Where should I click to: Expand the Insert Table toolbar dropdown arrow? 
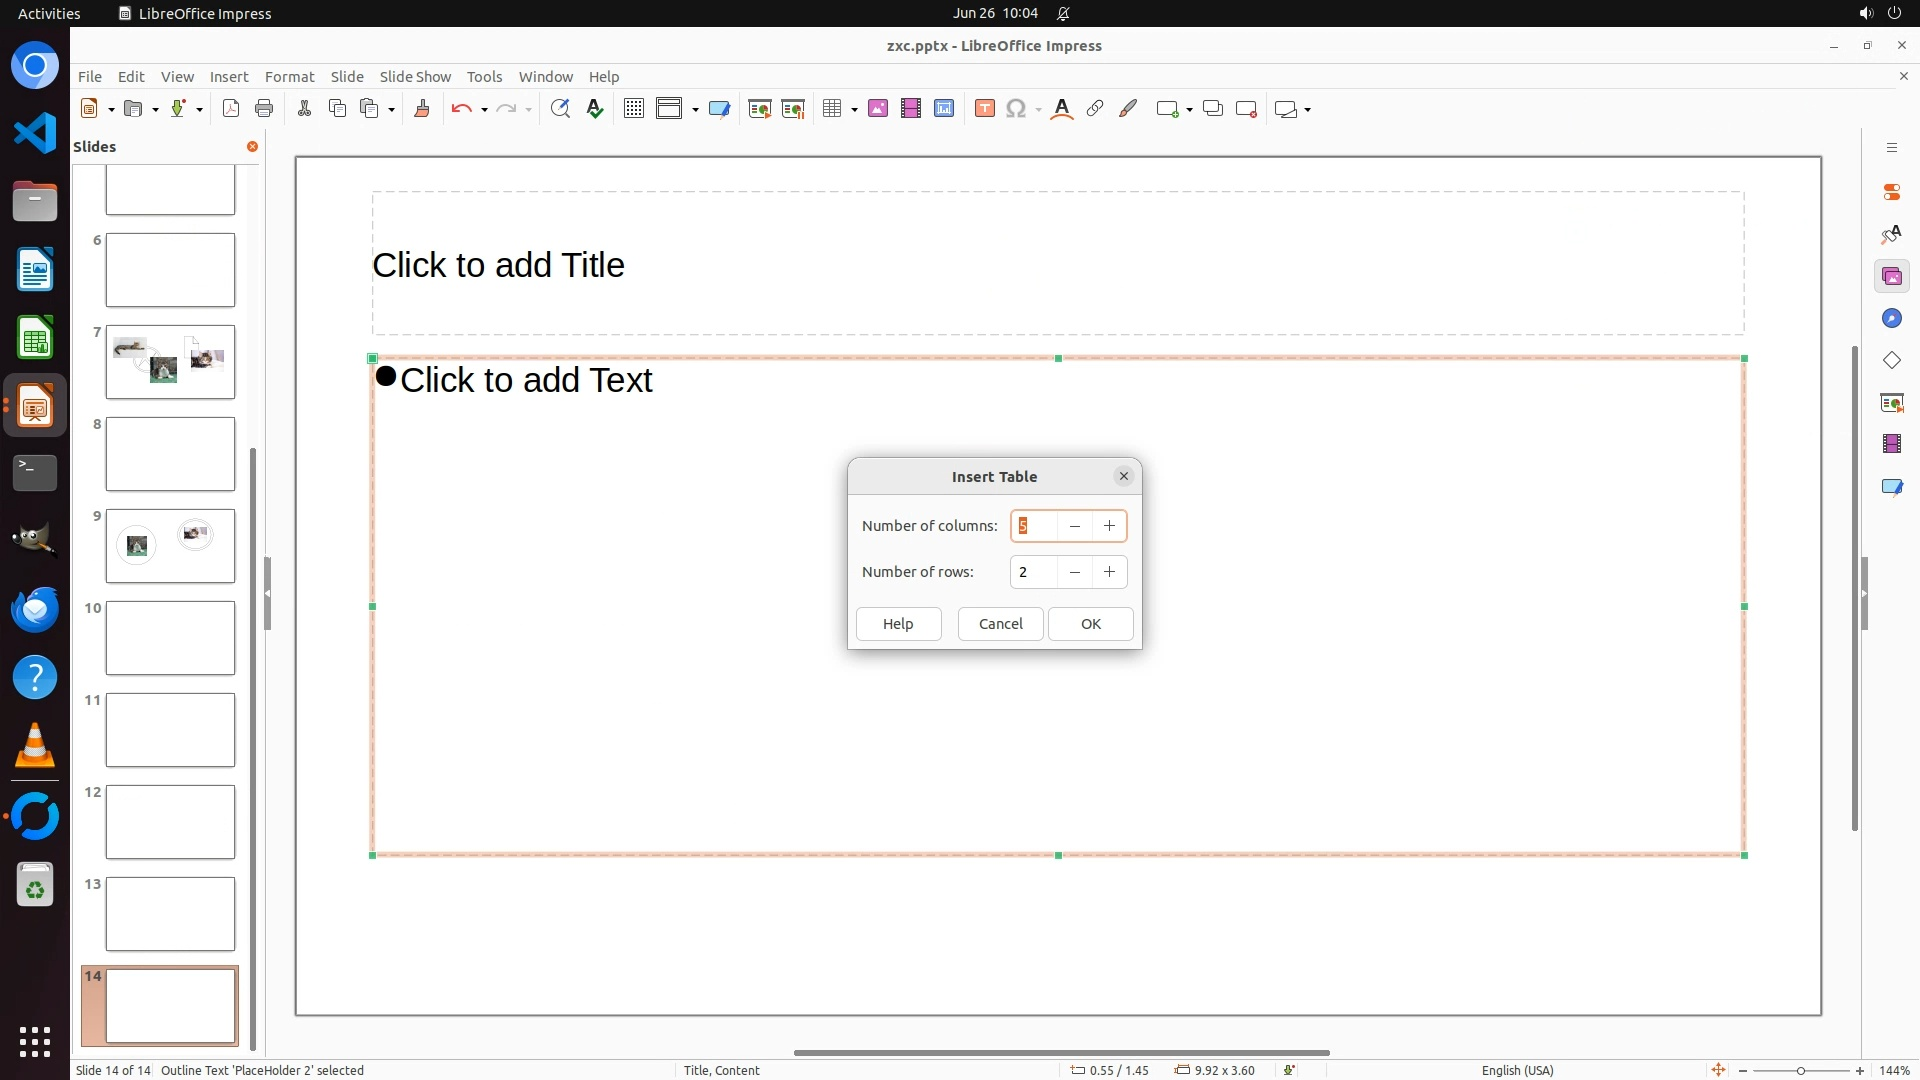click(x=854, y=110)
